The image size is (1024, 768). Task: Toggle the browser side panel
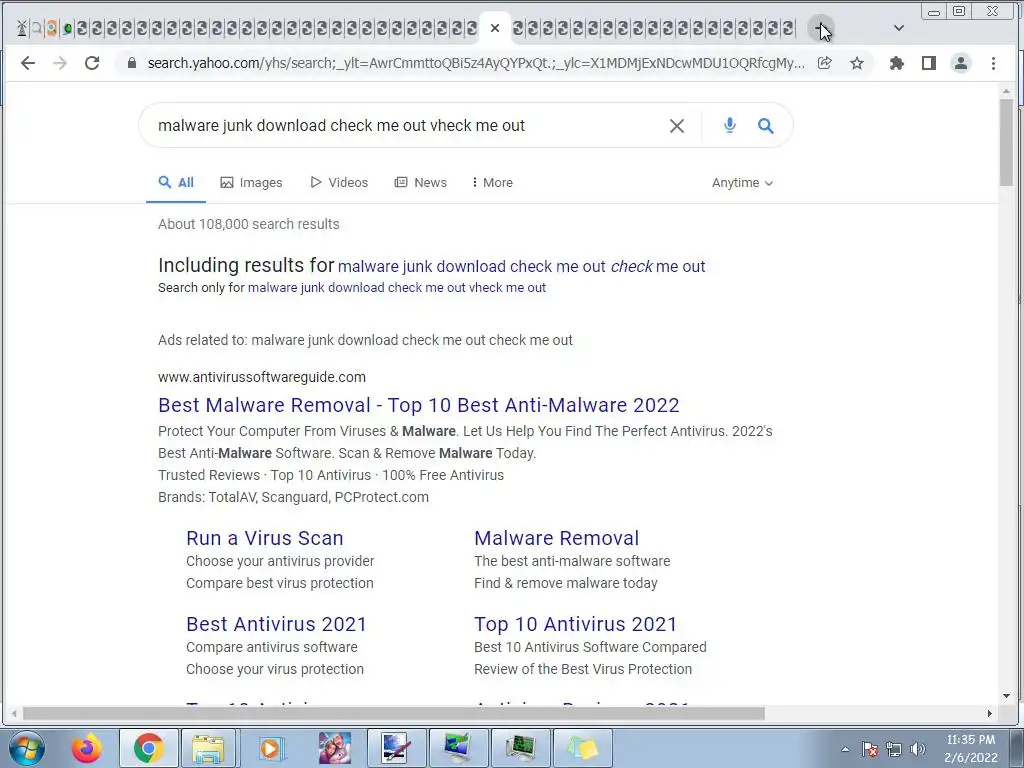[x=929, y=63]
